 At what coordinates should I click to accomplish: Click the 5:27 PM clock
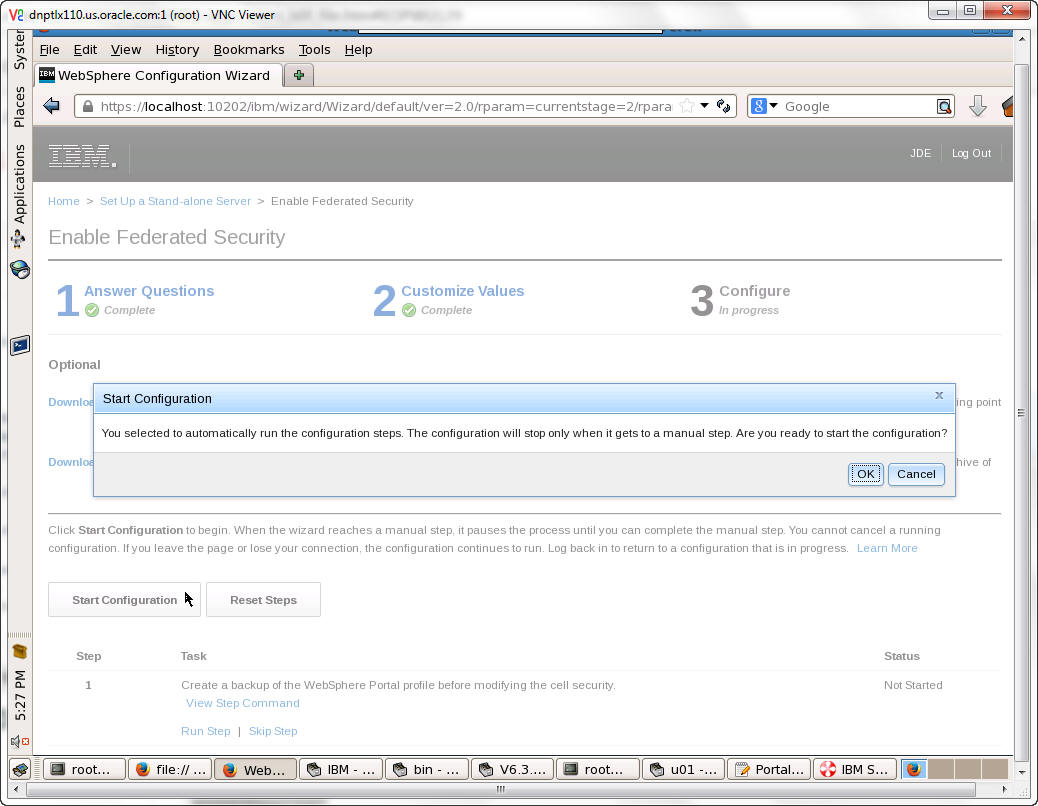[20, 695]
